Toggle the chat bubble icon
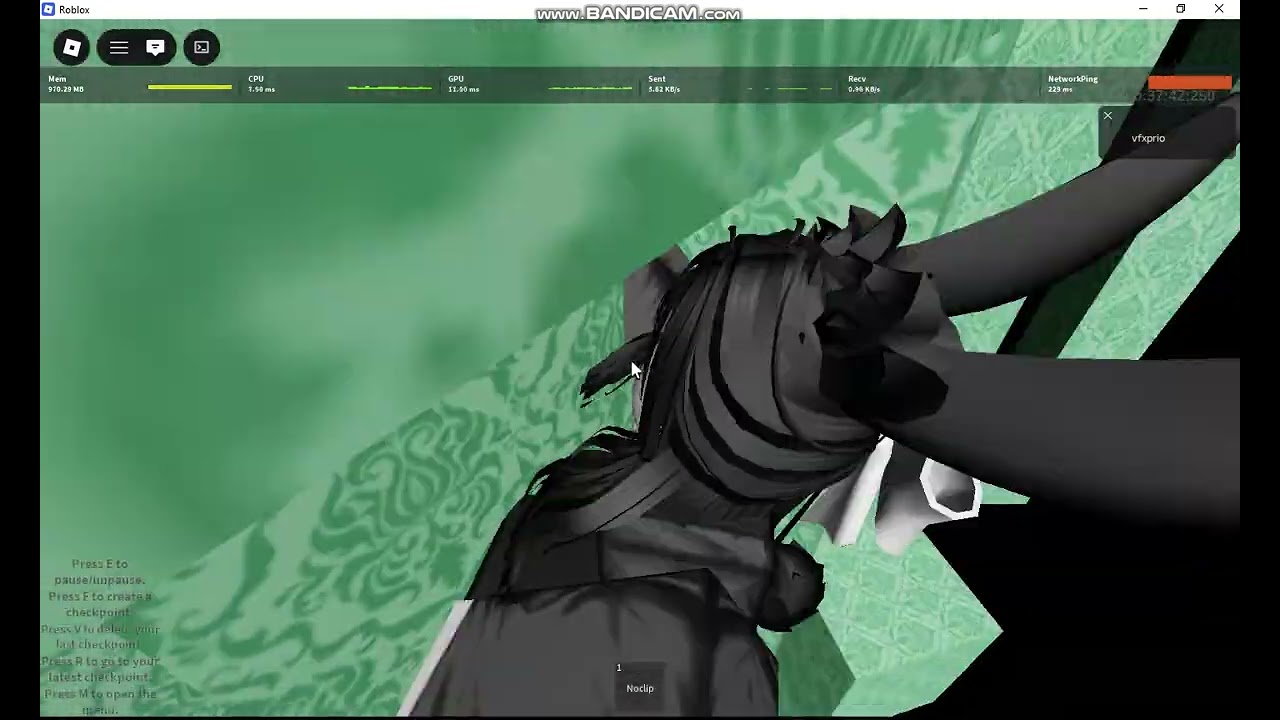1280x720 pixels. [x=155, y=47]
